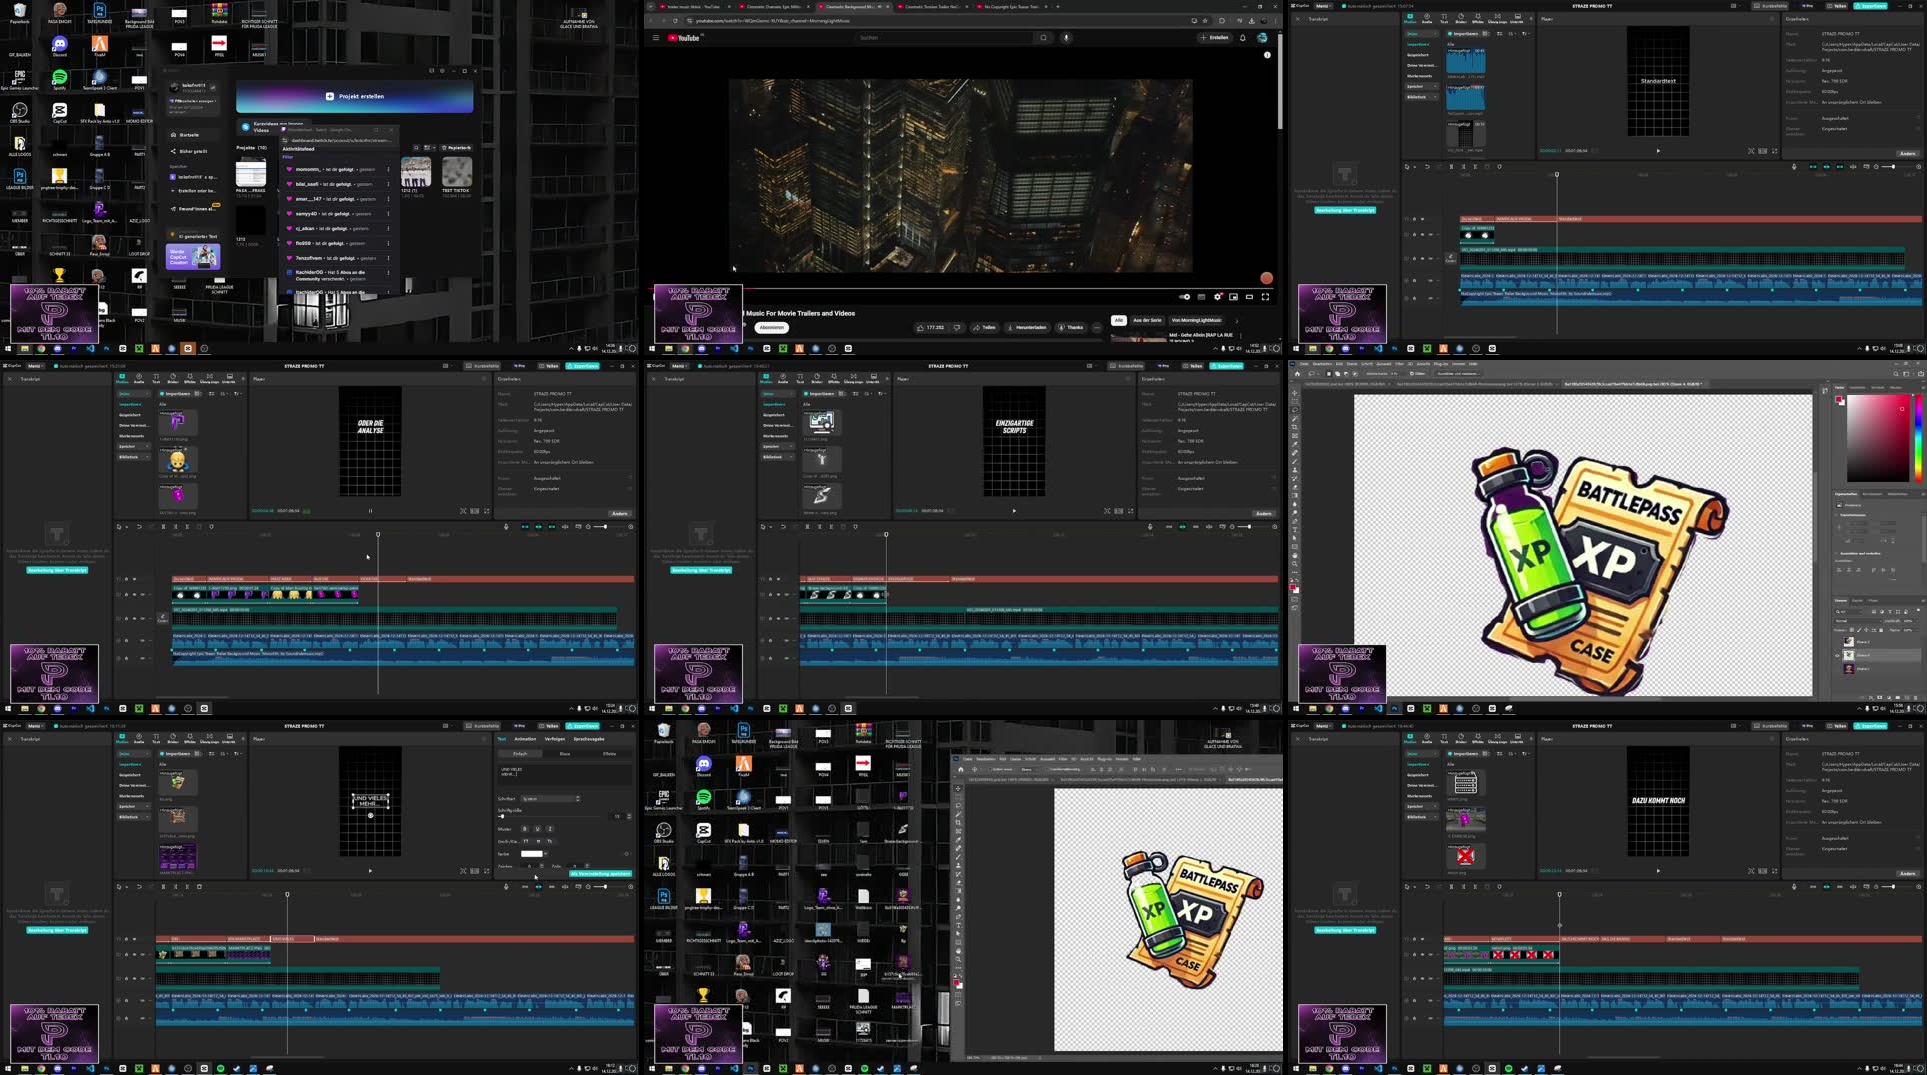Click the Photoshop hue slider strip
Image resolution: width=1927 pixels, height=1075 pixels.
1918,438
